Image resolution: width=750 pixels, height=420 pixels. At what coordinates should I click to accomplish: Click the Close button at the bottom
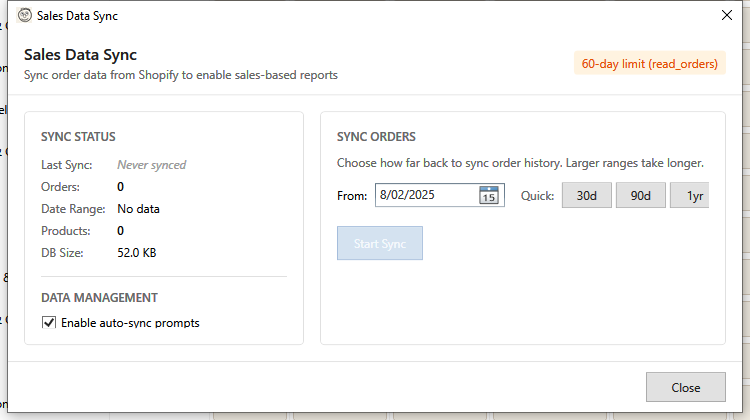point(685,387)
